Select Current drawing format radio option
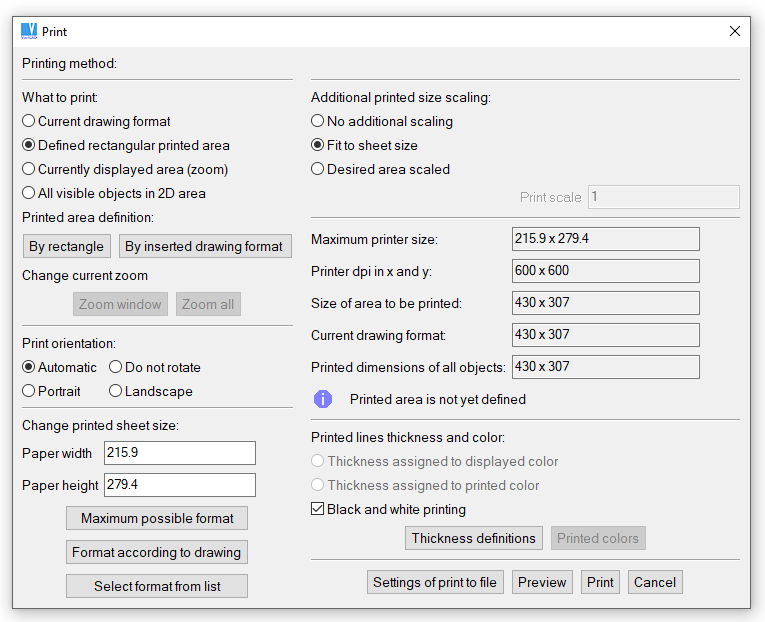765x622 pixels. 29,121
